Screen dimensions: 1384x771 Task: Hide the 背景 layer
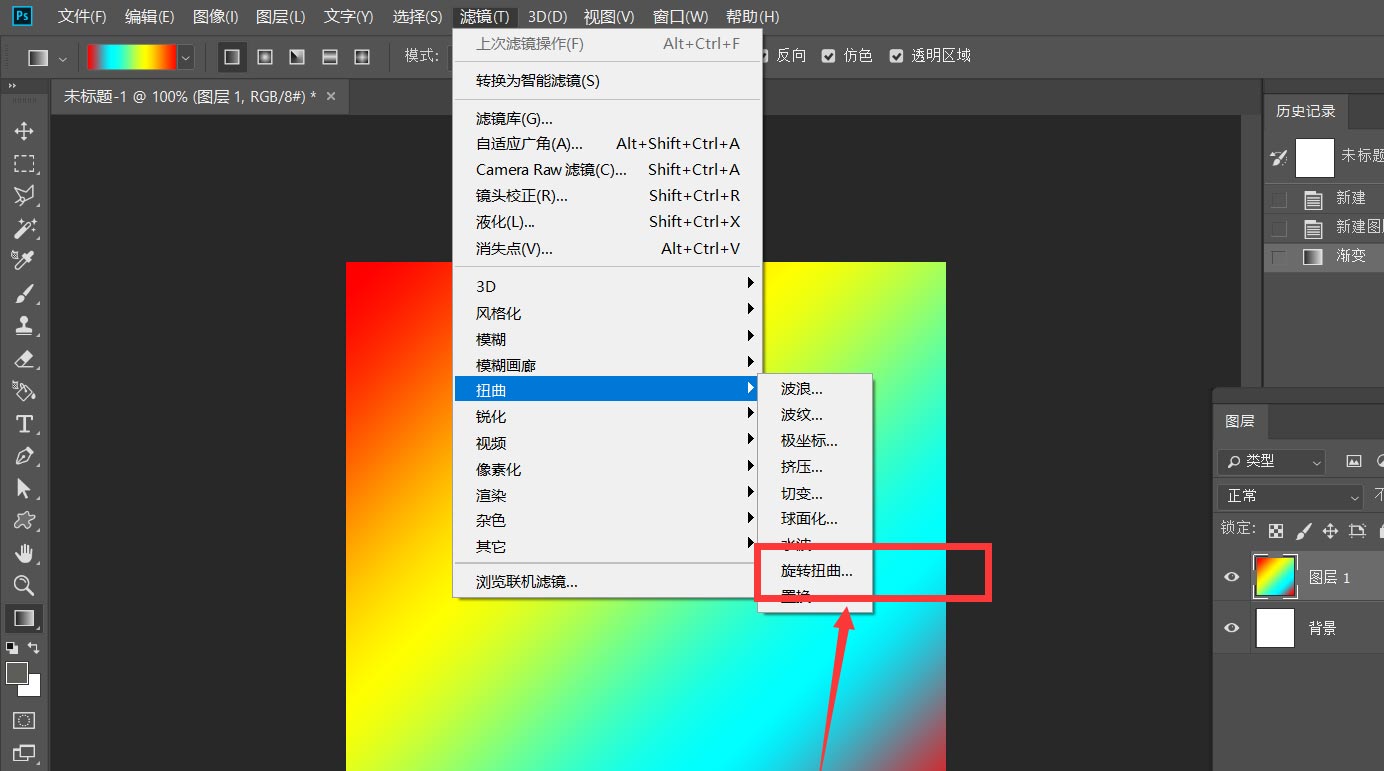1232,628
